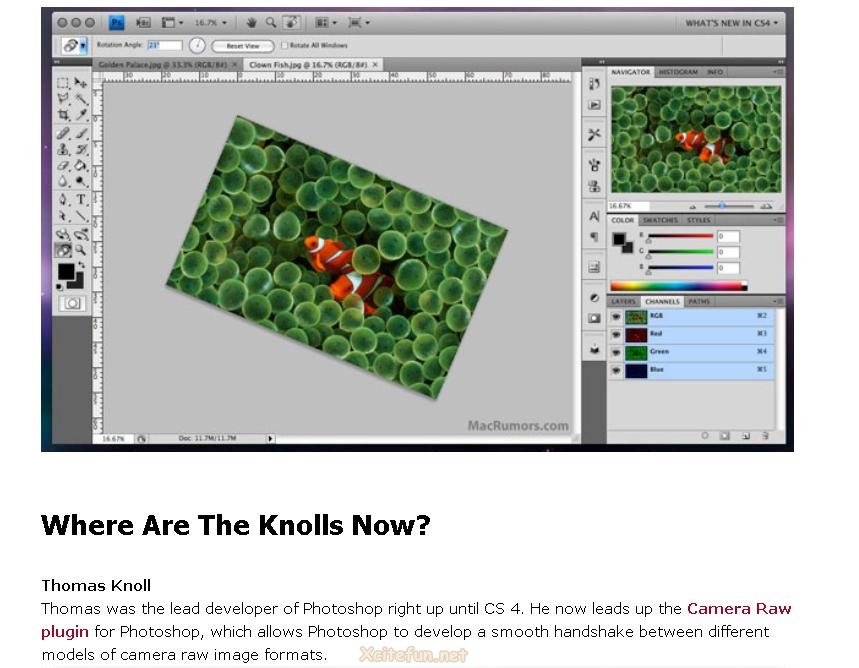Select the History Brush tool
This screenshot has height=668, width=859.
pyautogui.click(x=81, y=149)
